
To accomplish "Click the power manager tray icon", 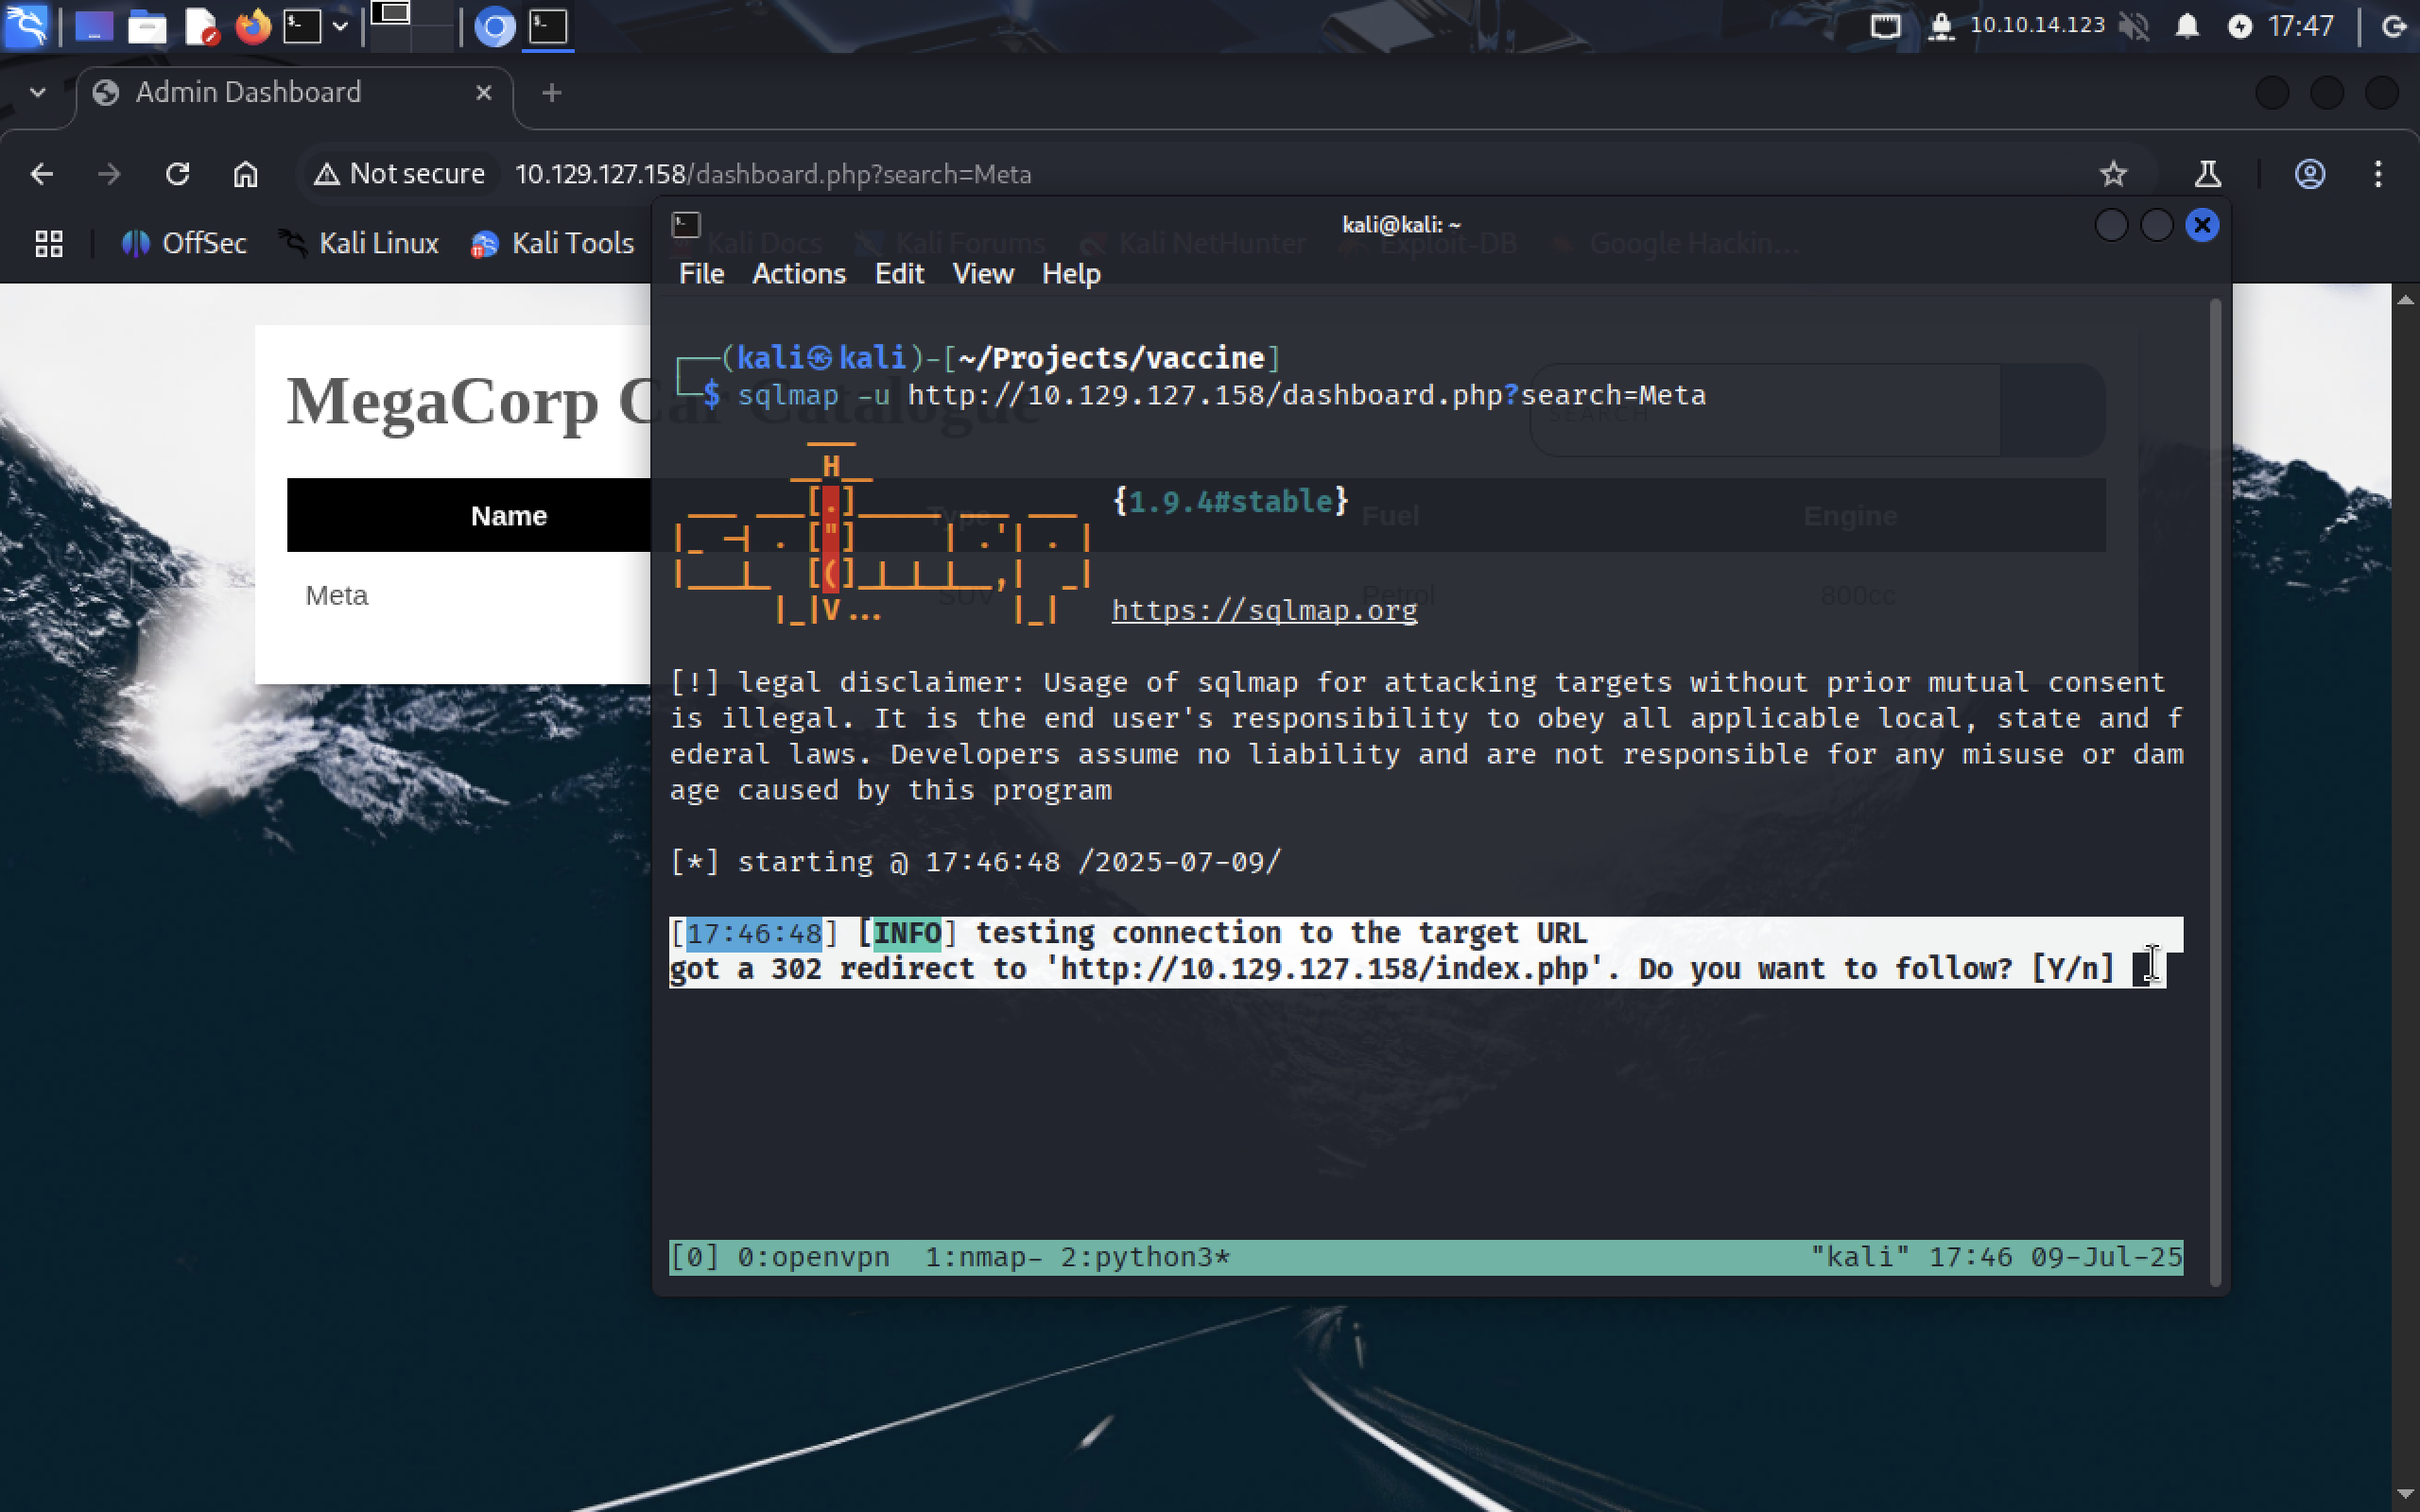I will (2240, 26).
